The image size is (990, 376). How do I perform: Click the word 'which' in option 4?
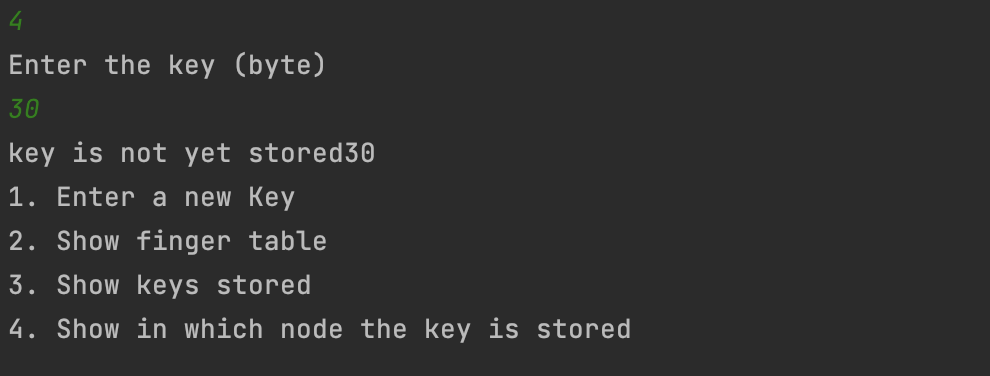[224, 329]
